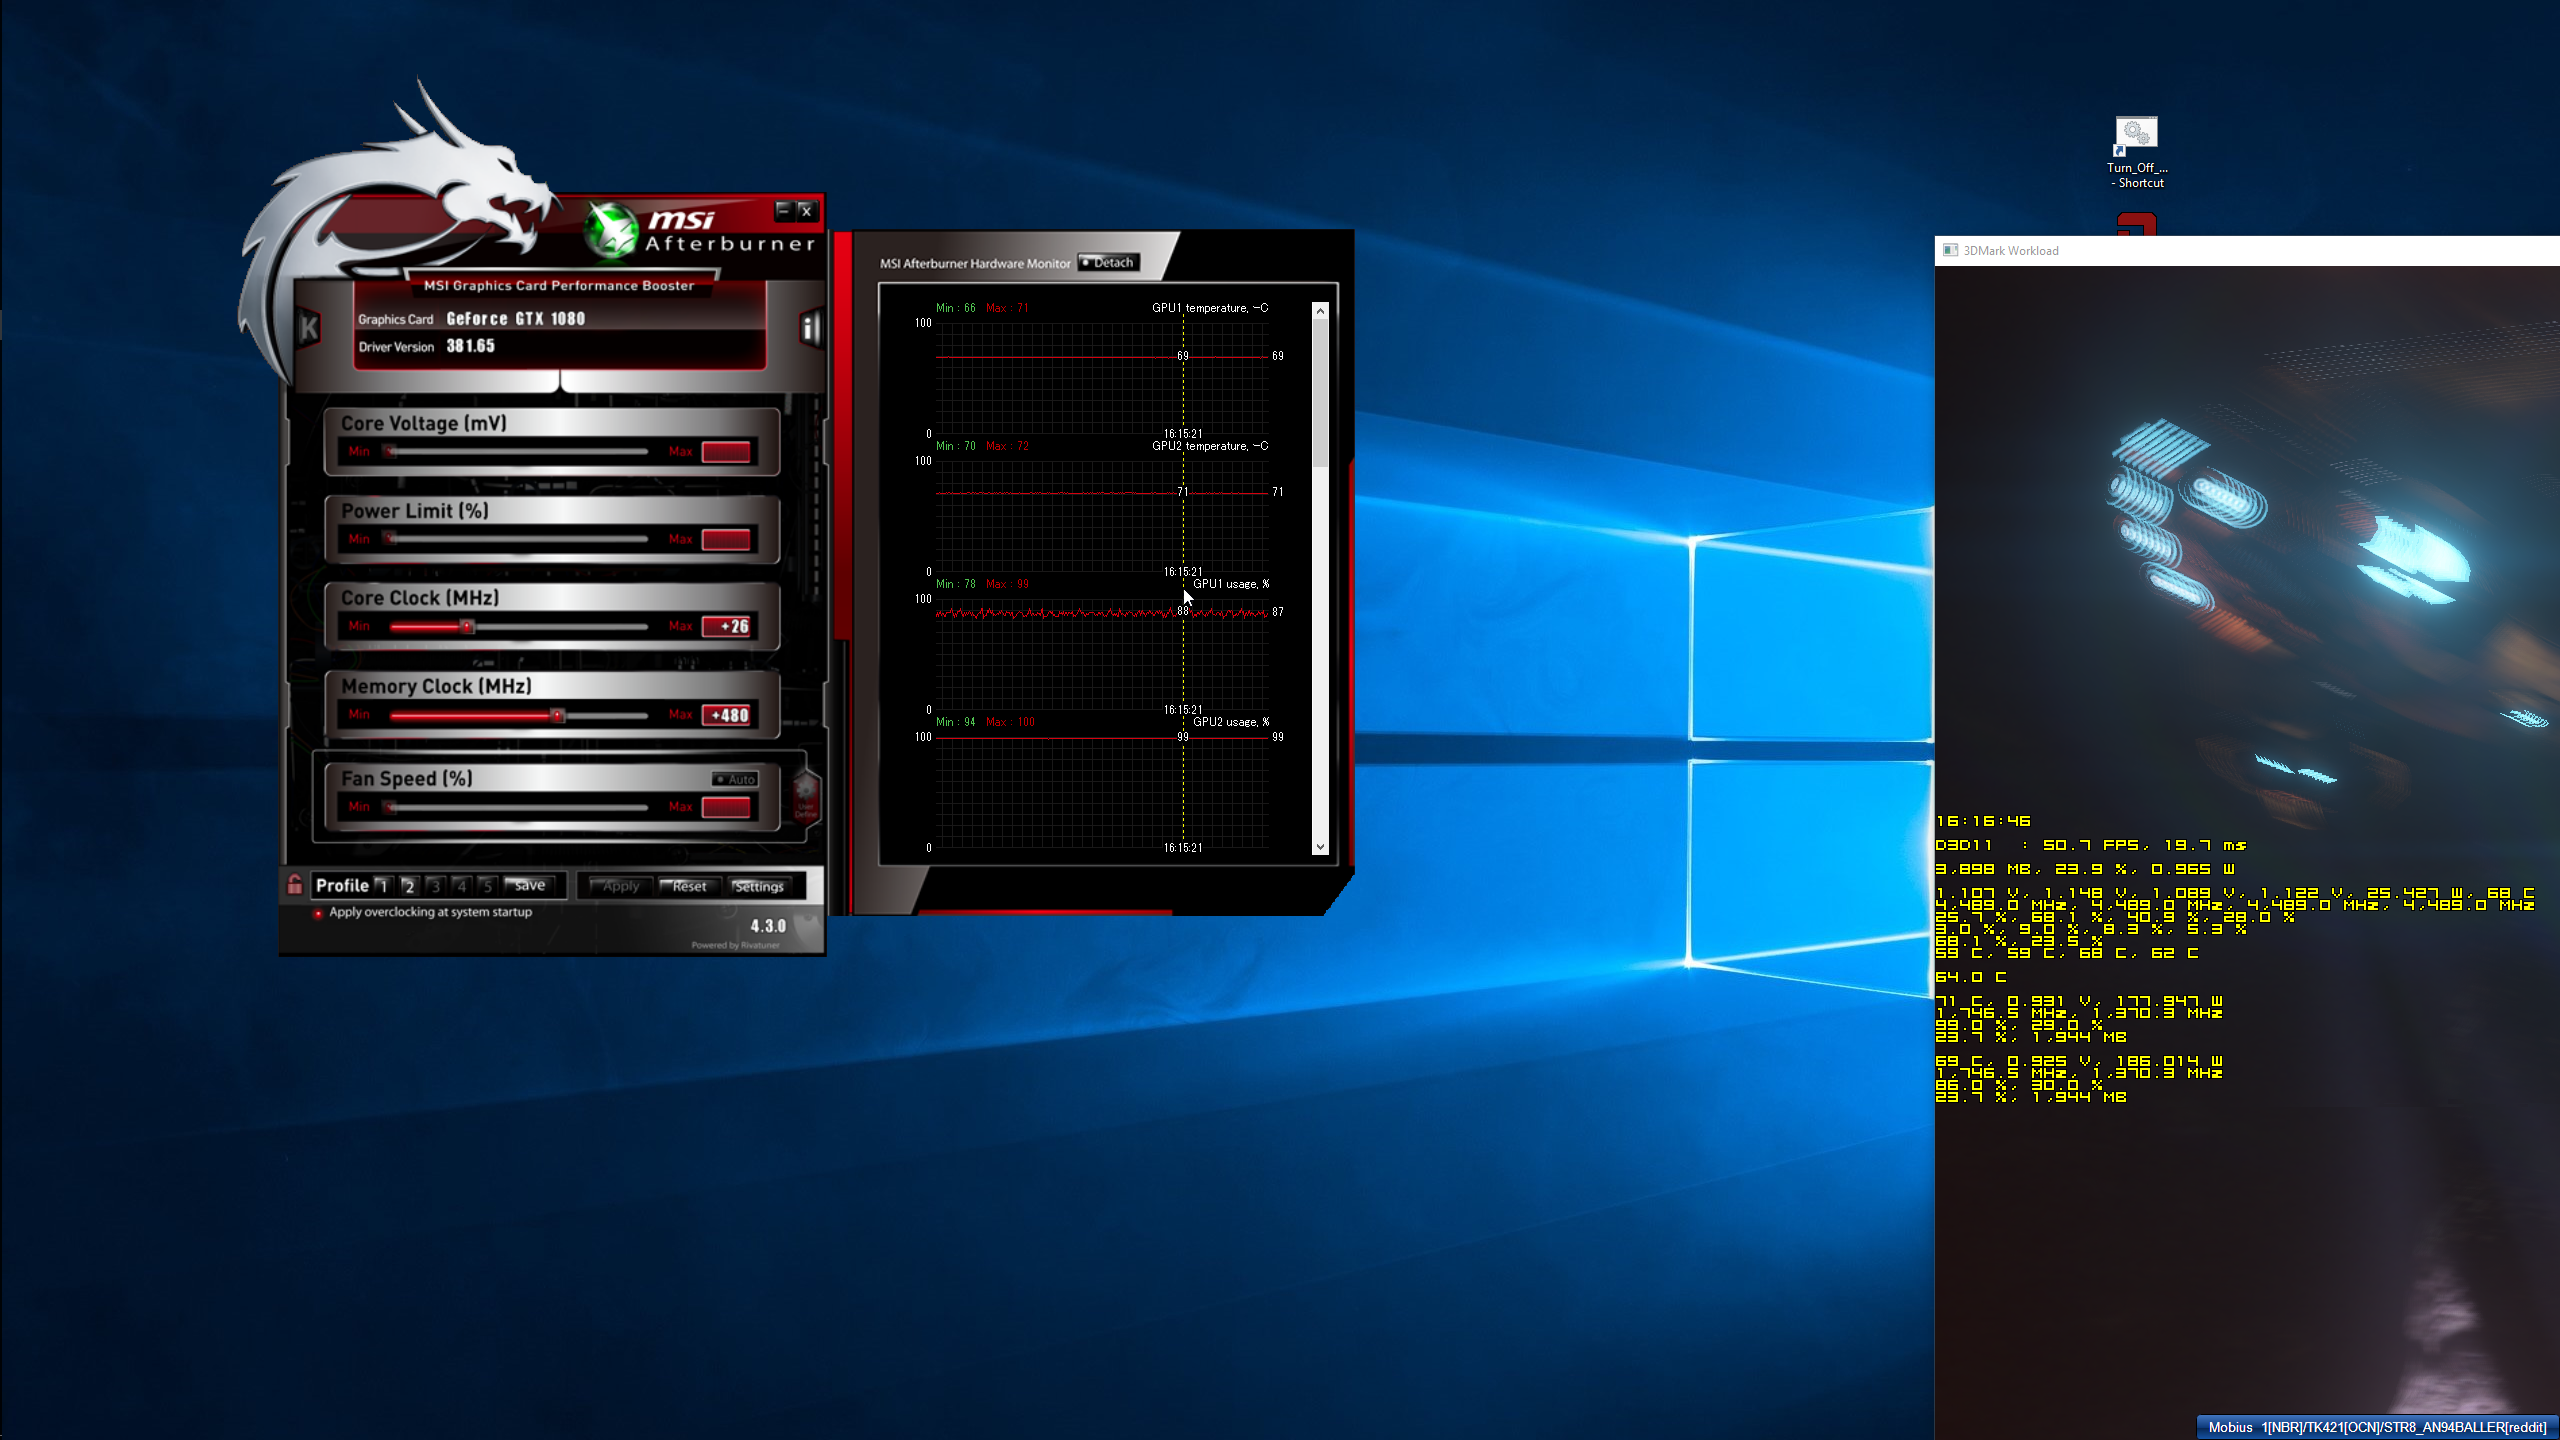Click the driver version 381.65 text
The height and width of the screenshot is (1440, 2560).
[x=470, y=346]
